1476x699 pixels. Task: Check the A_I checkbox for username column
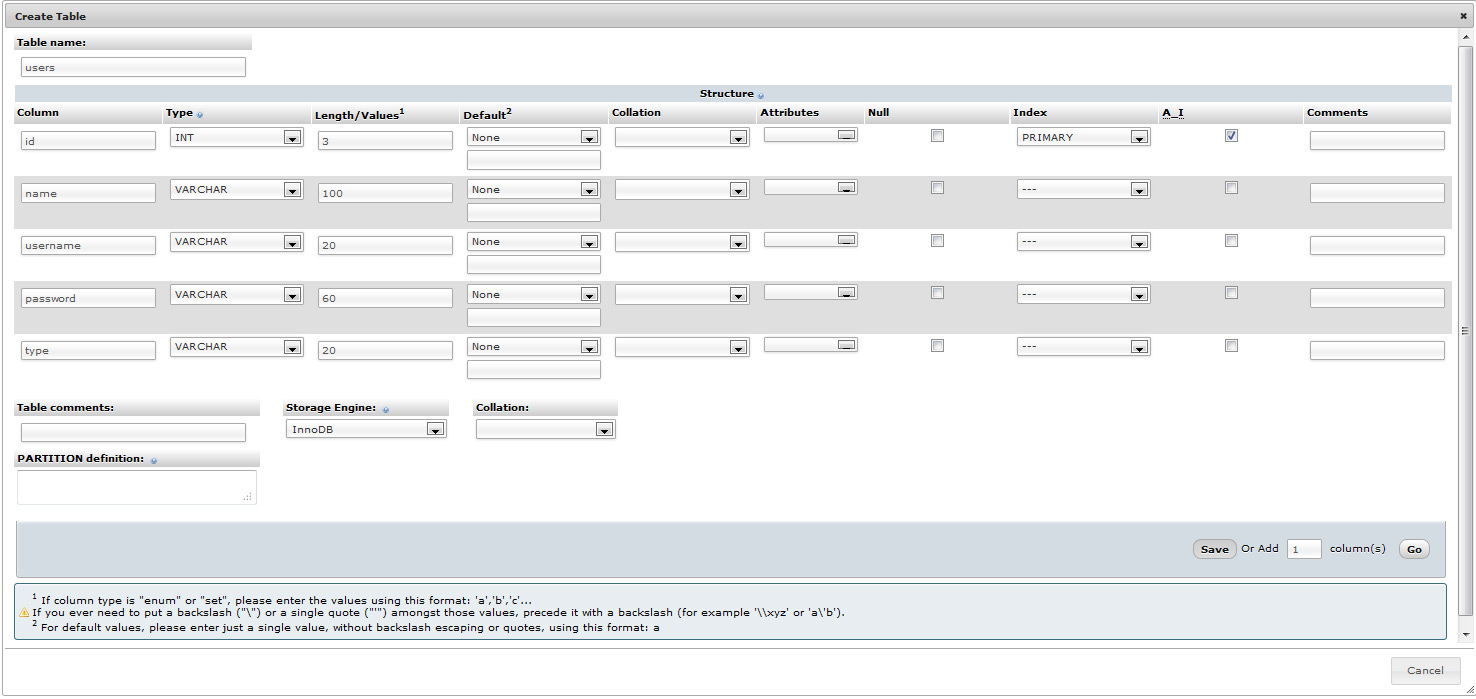1231,241
